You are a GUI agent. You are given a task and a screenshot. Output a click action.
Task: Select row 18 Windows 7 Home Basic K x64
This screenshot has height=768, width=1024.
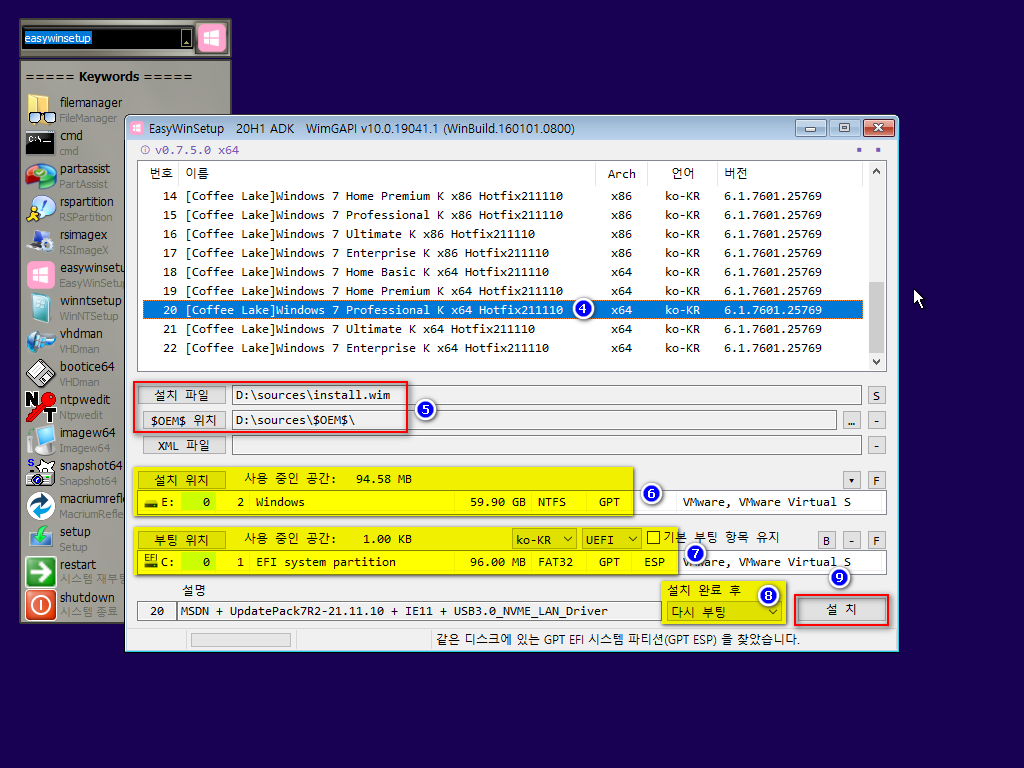[503, 272]
